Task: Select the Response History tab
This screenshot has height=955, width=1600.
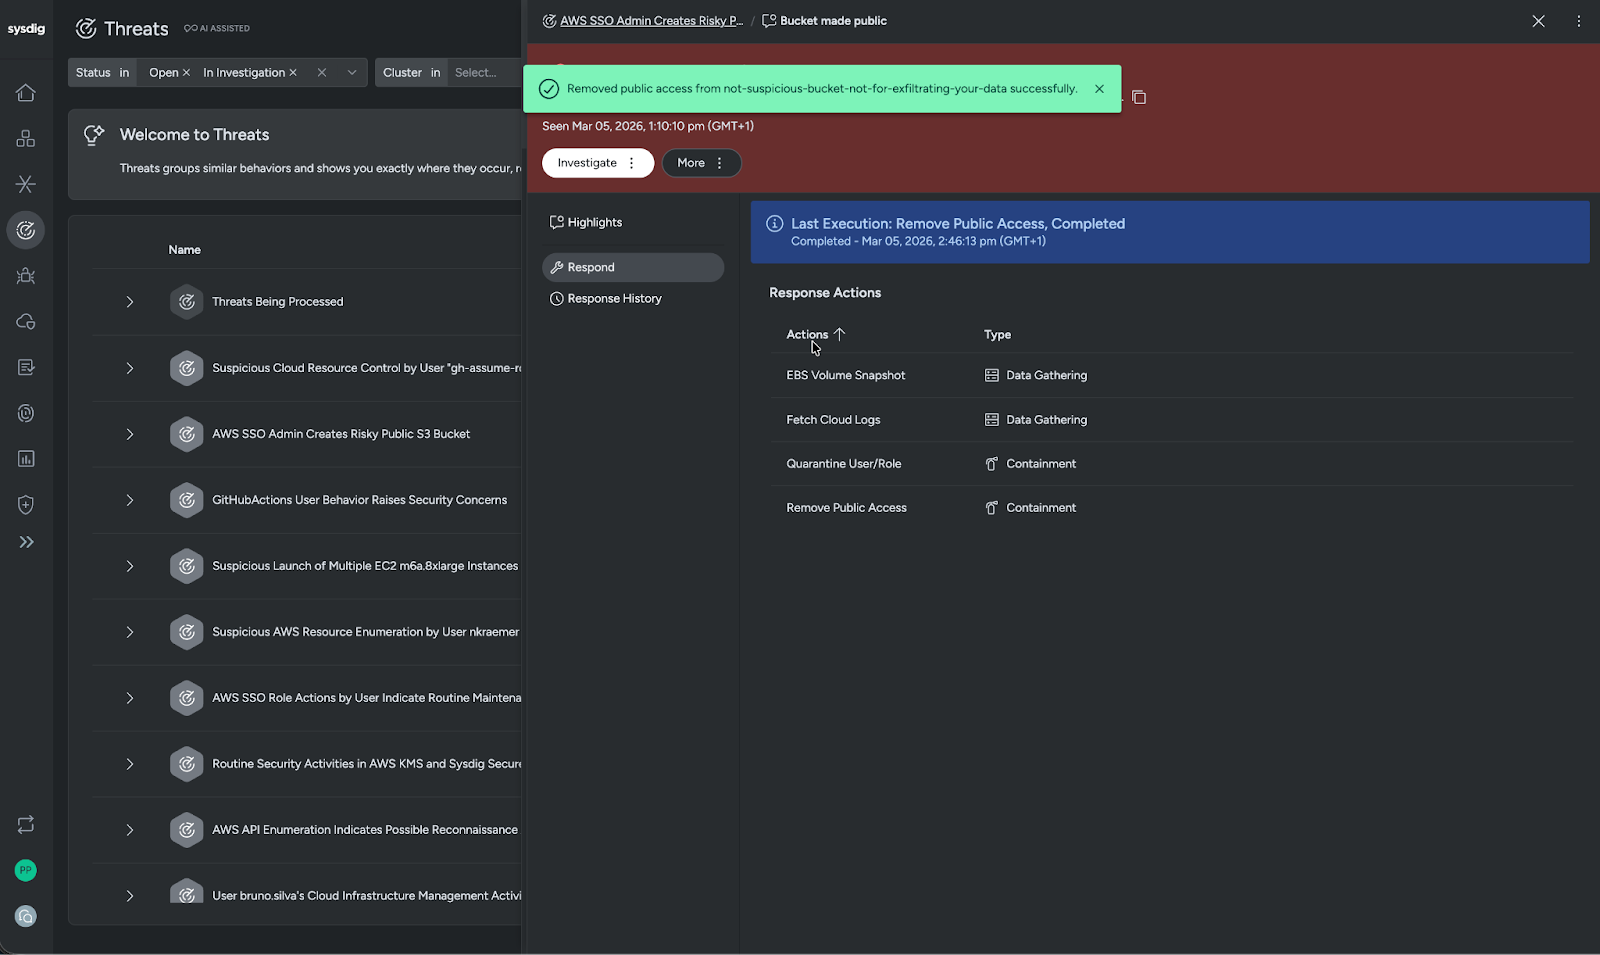Action: pyautogui.click(x=632, y=298)
